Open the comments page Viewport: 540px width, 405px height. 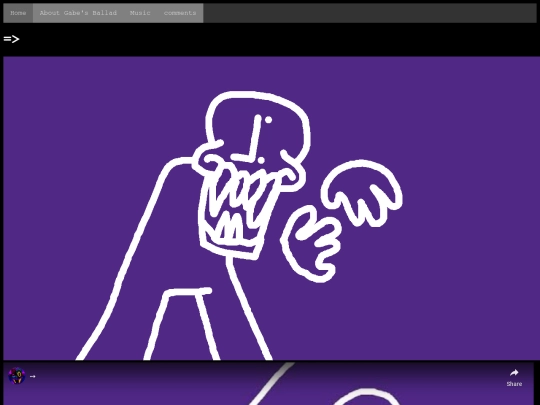tap(180, 13)
